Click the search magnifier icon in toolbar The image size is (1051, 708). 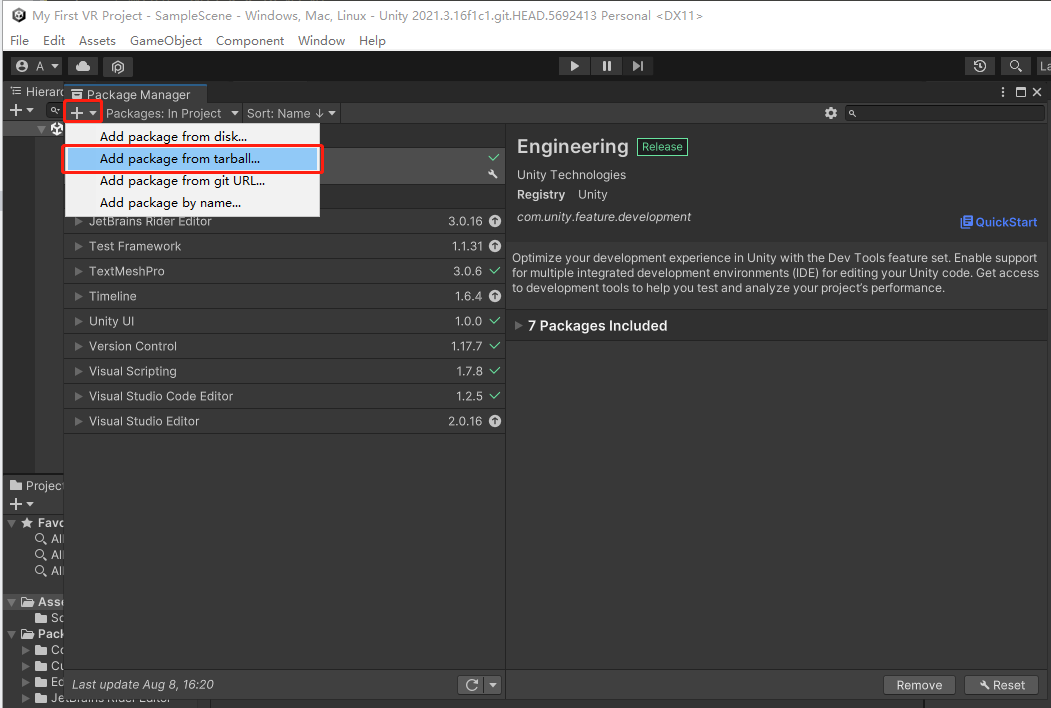click(x=1015, y=66)
